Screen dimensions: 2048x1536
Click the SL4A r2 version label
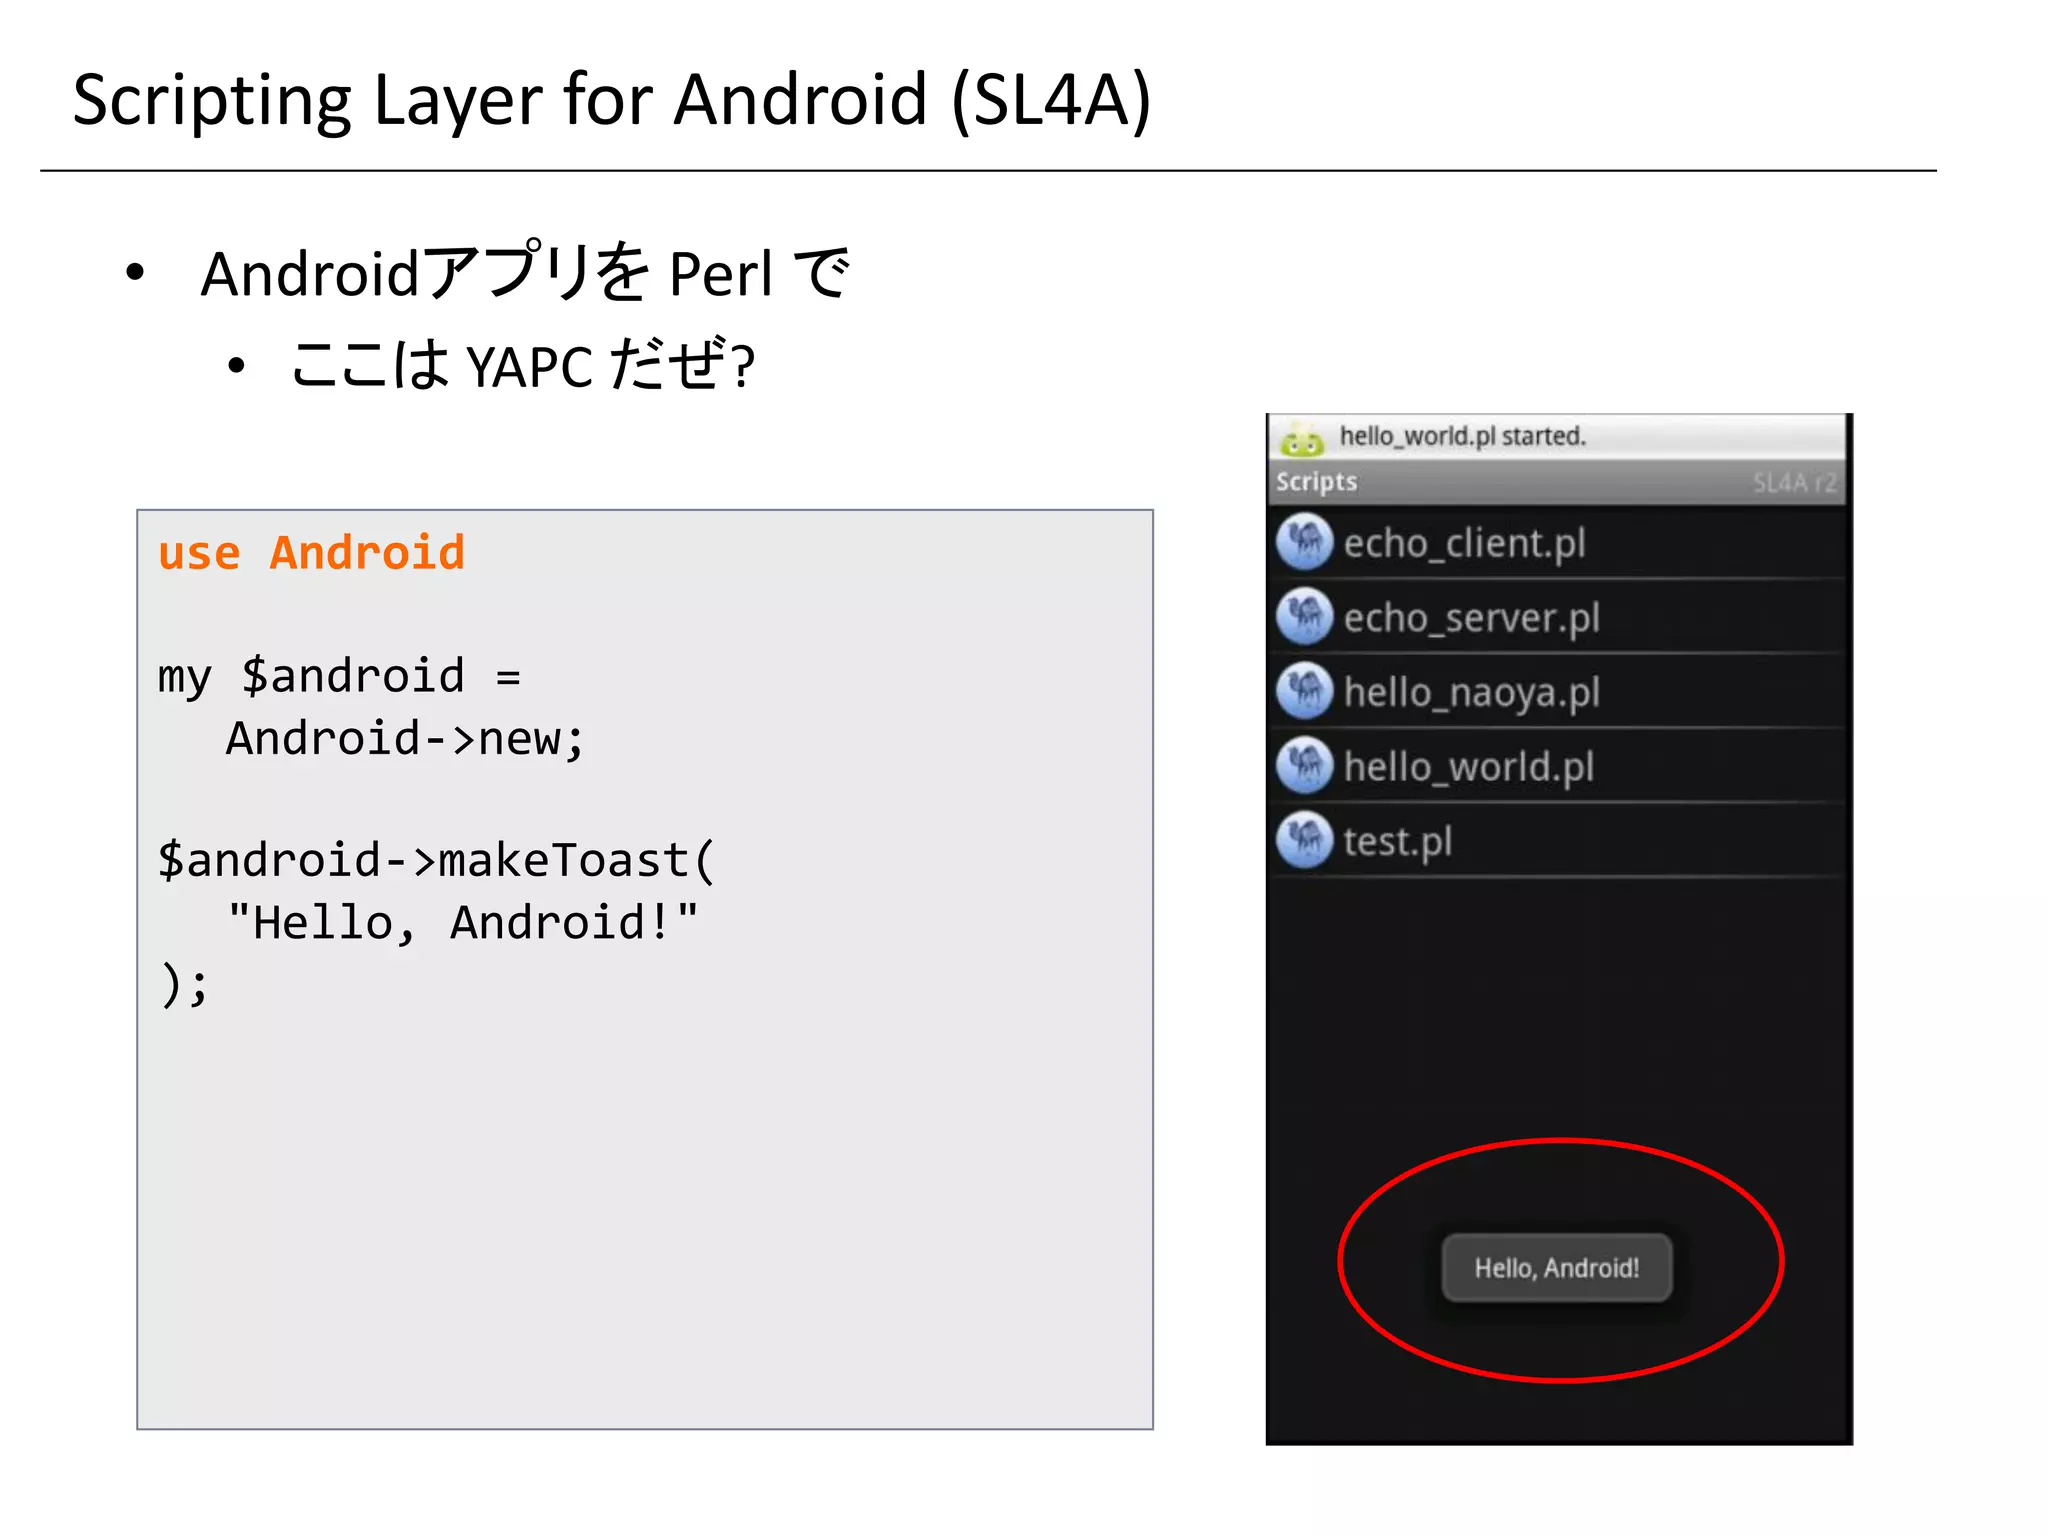1794,483
